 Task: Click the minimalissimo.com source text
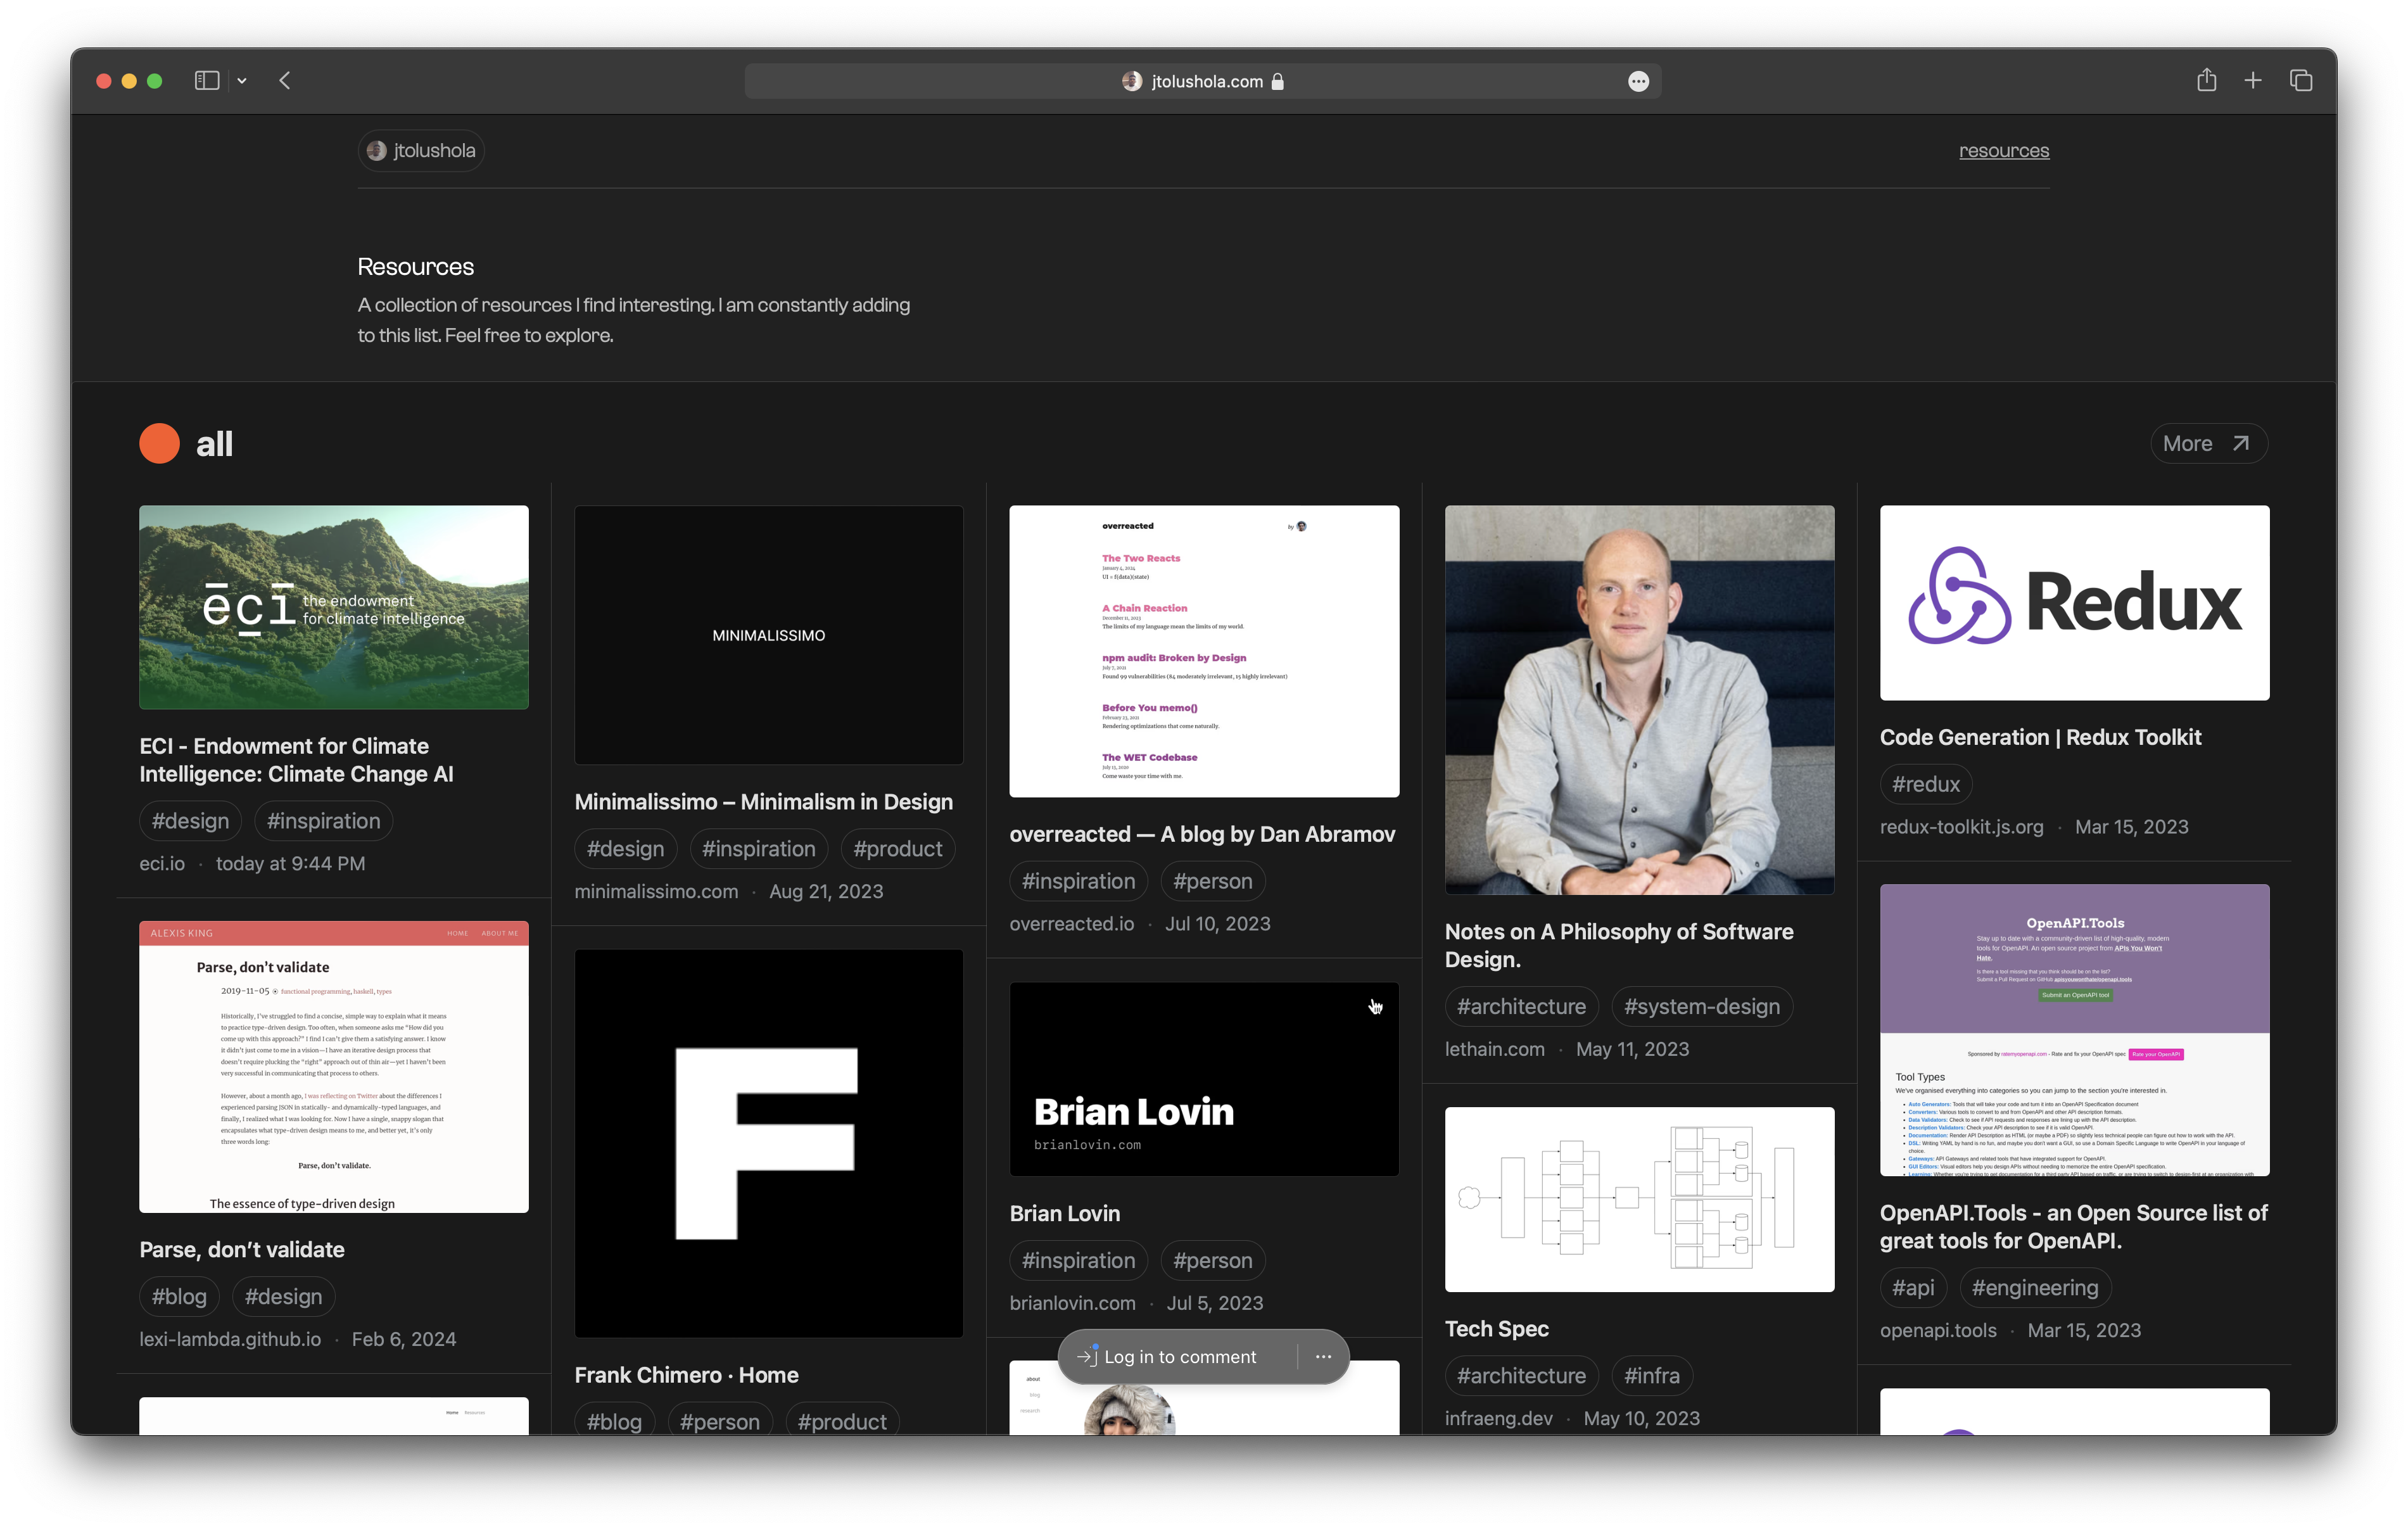pos(656,892)
